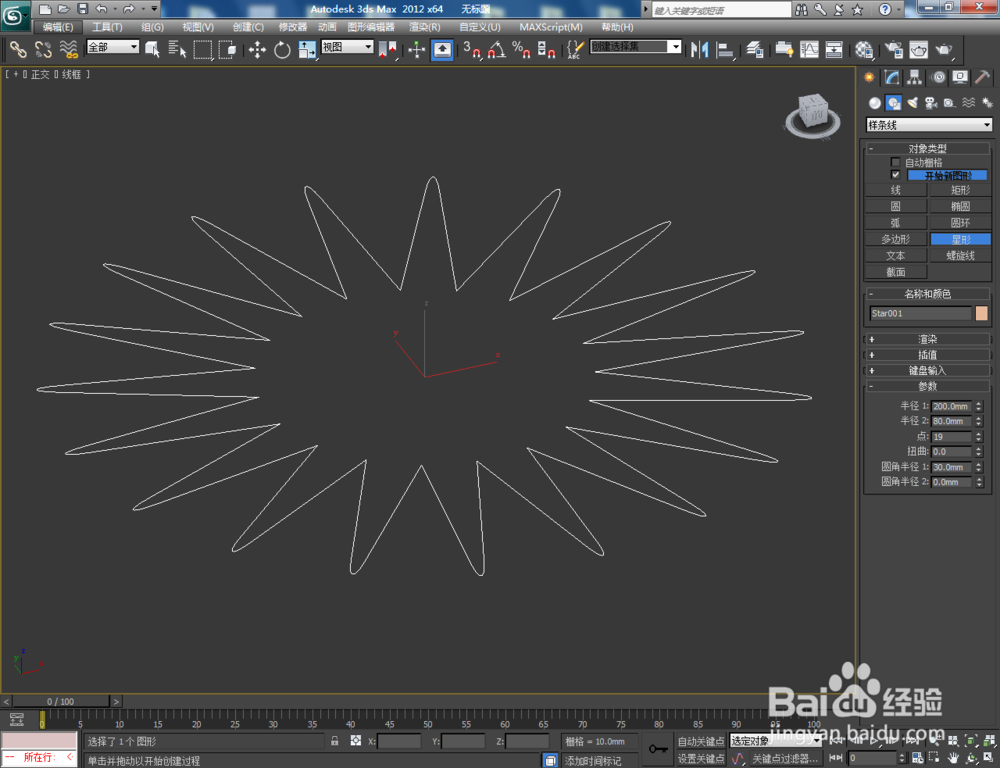Click the 矩形 shape button
Viewport: 1000px width, 768px height.
(x=960, y=190)
